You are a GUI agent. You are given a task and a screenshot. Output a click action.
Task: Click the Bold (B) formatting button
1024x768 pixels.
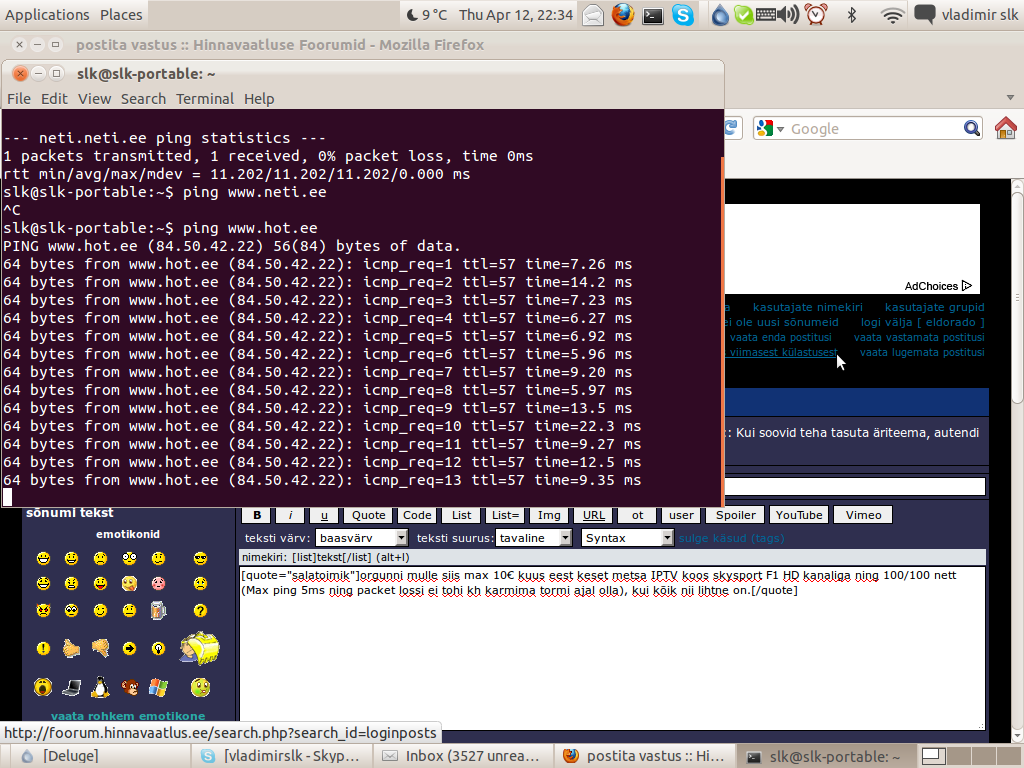257,515
